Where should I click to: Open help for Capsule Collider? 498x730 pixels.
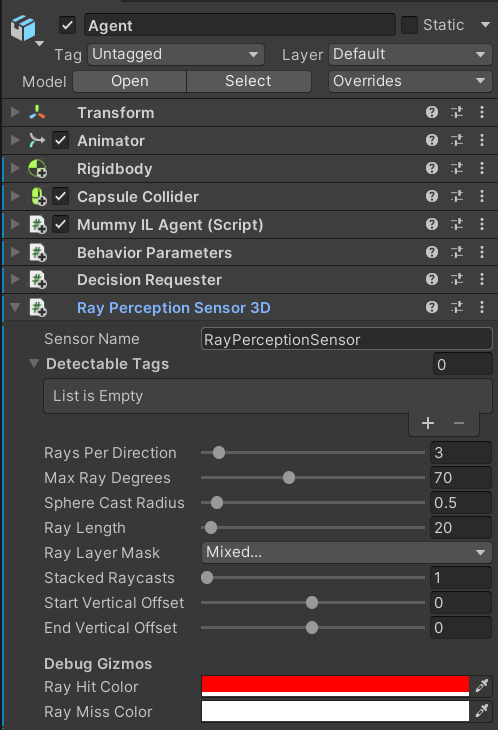(431, 196)
